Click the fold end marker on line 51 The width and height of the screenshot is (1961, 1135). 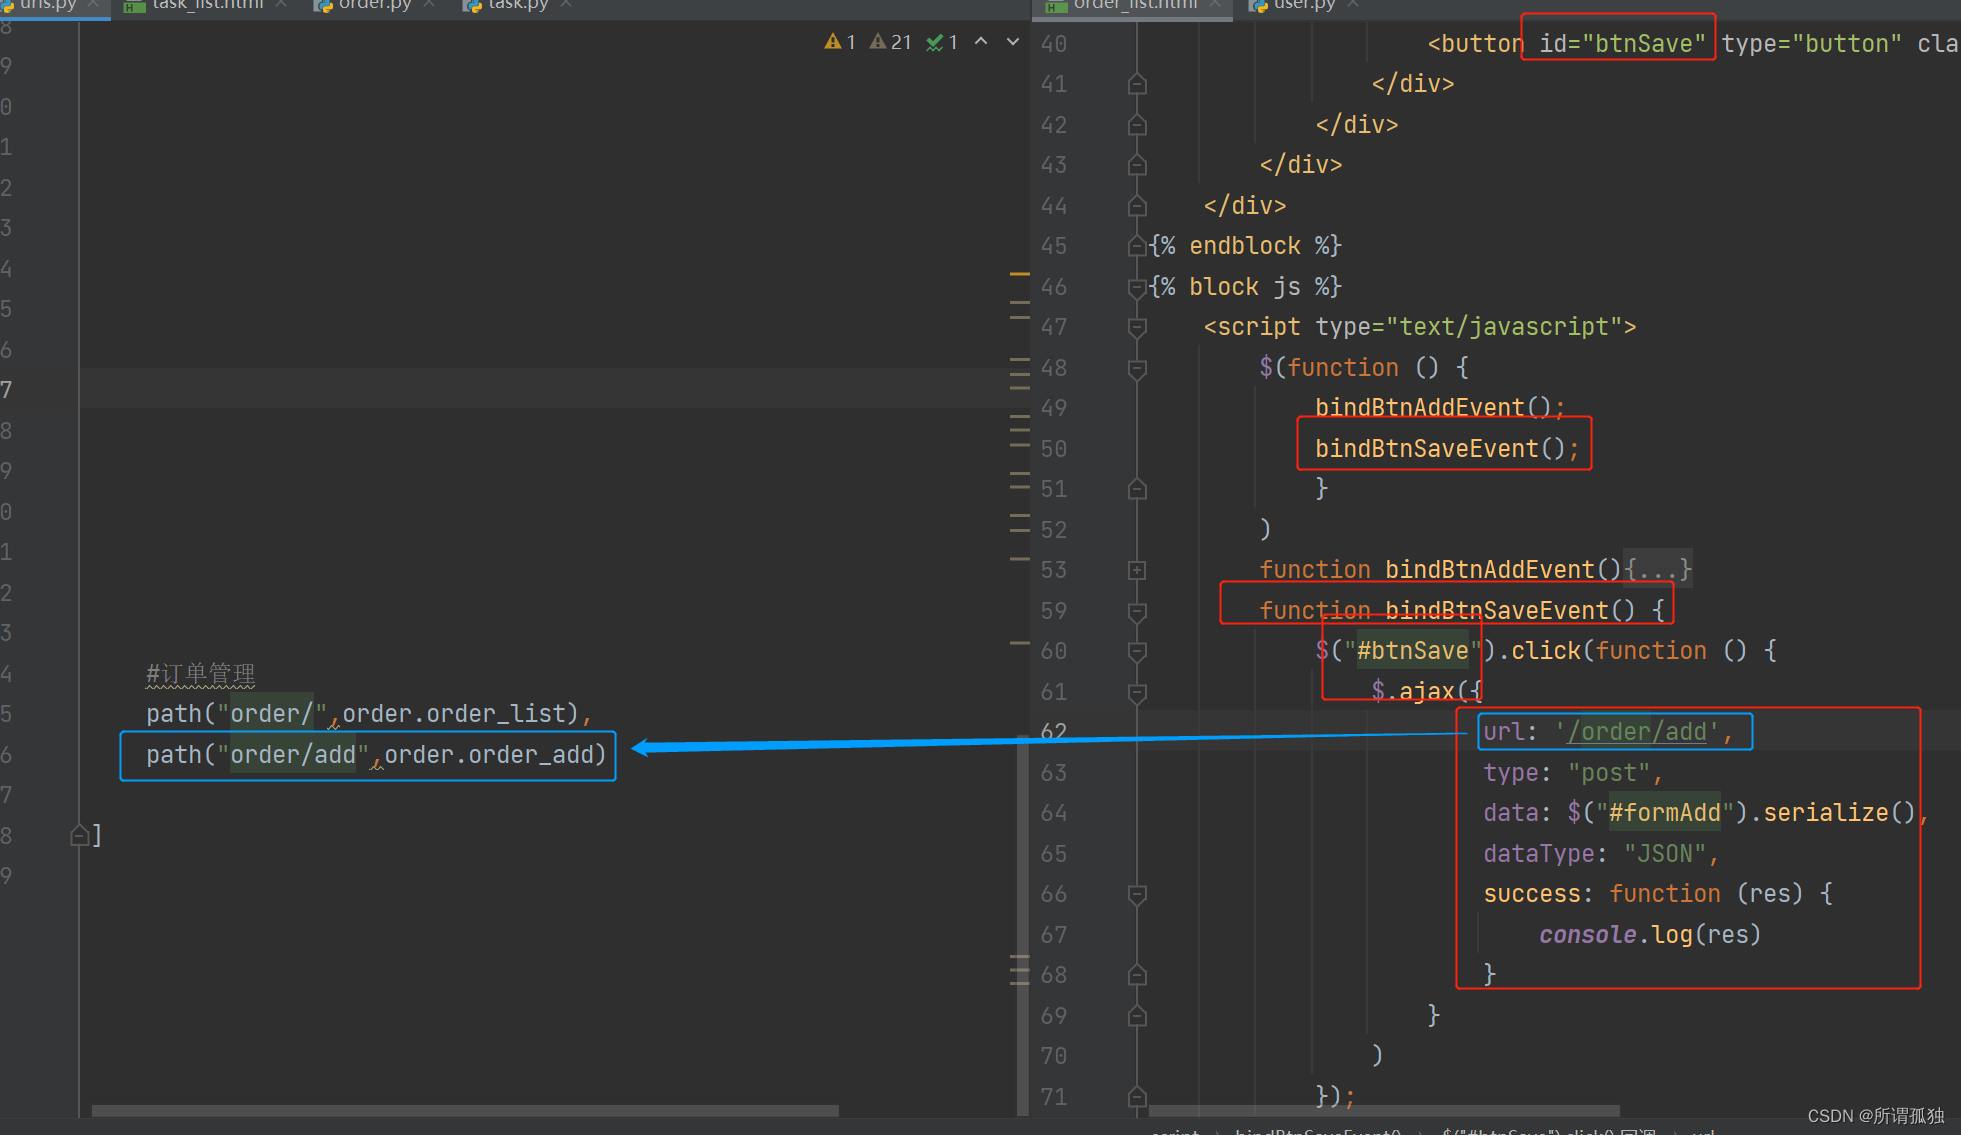(1137, 489)
